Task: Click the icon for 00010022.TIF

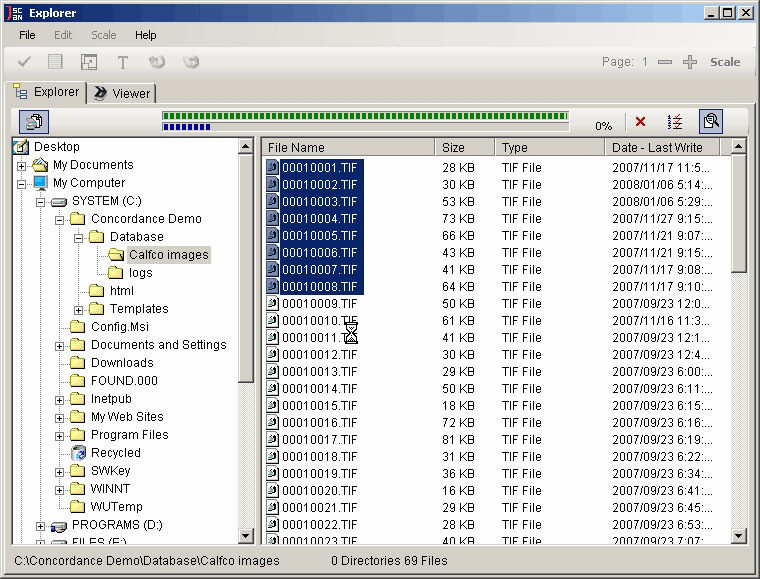Action: point(272,524)
